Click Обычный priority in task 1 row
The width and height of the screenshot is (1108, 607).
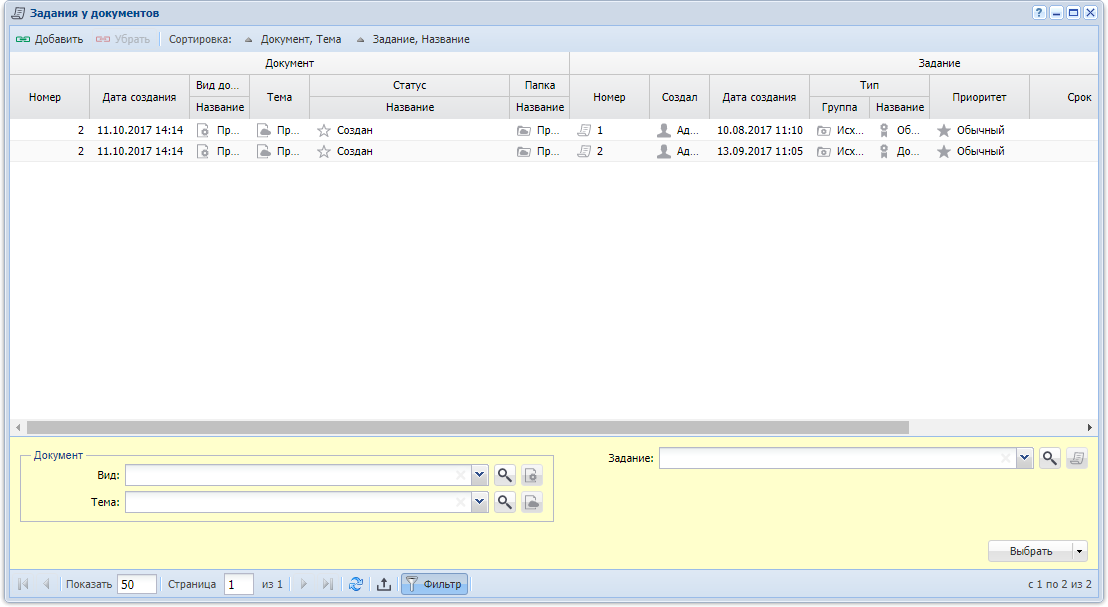tap(981, 130)
